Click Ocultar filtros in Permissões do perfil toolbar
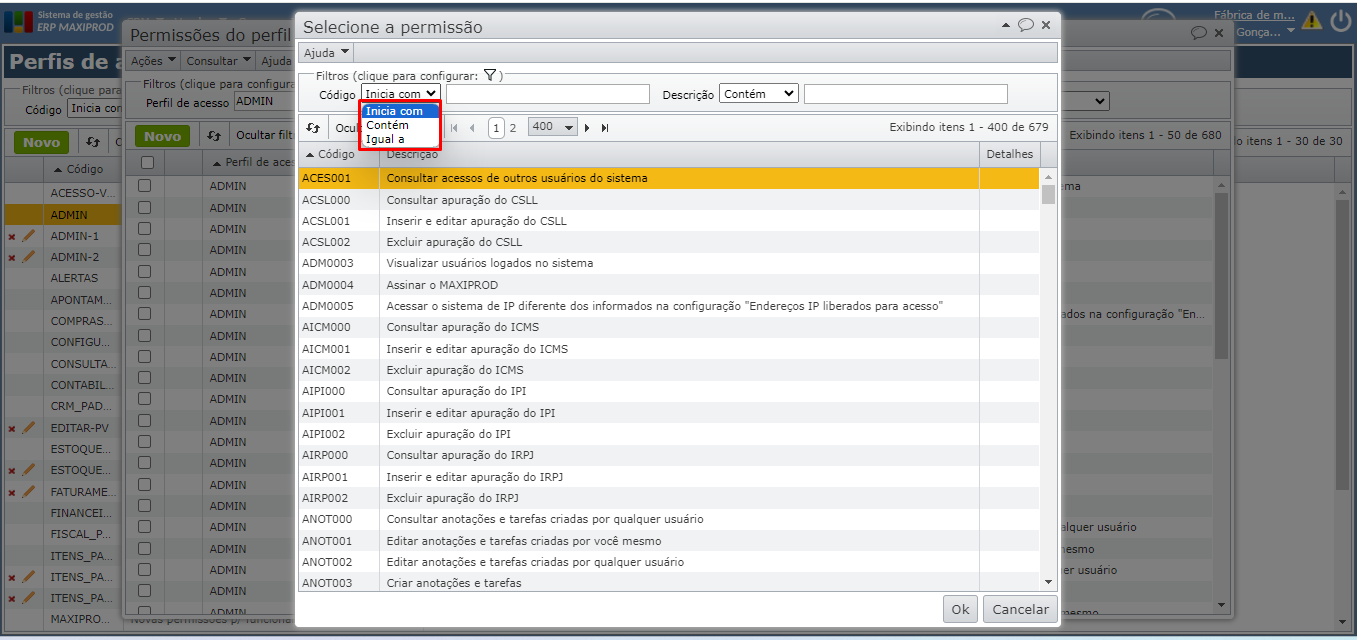Viewport: 1357px width, 640px height. (x=262, y=135)
